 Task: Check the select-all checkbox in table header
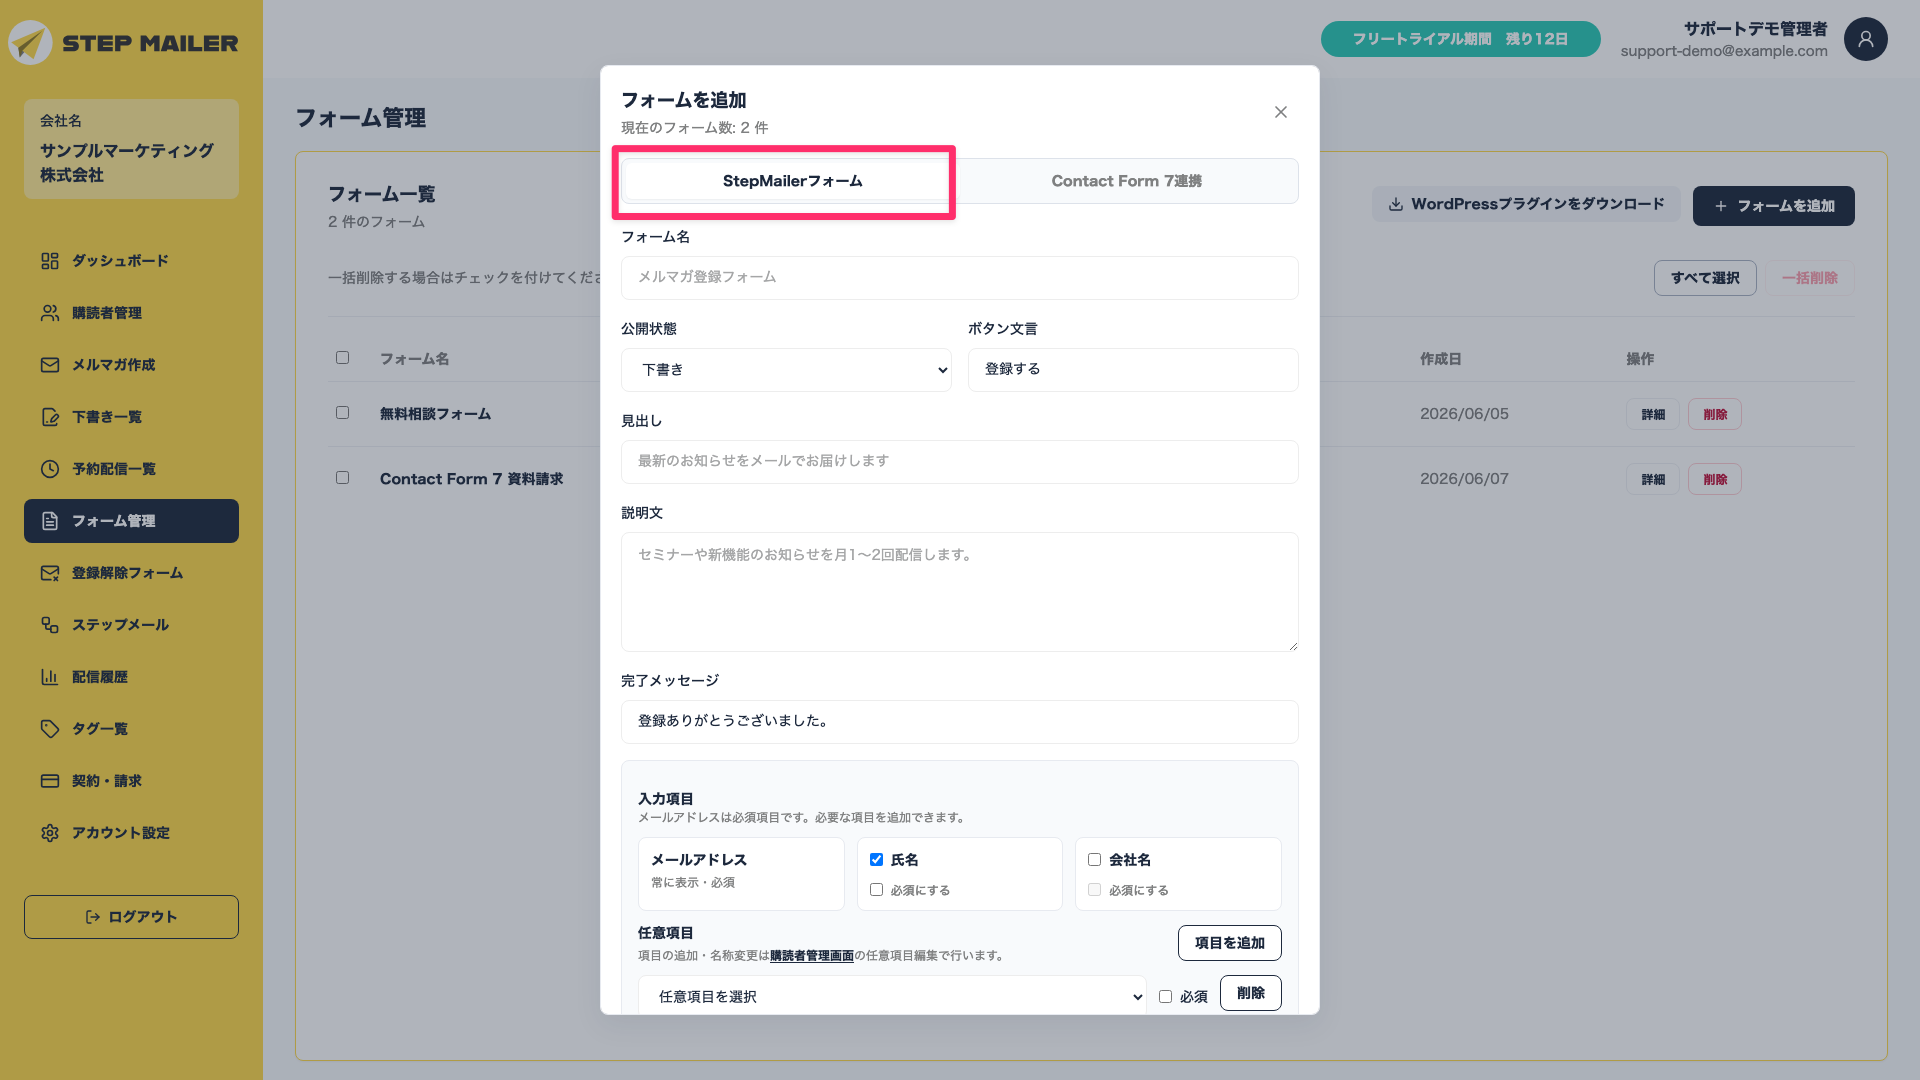(x=342, y=358)
